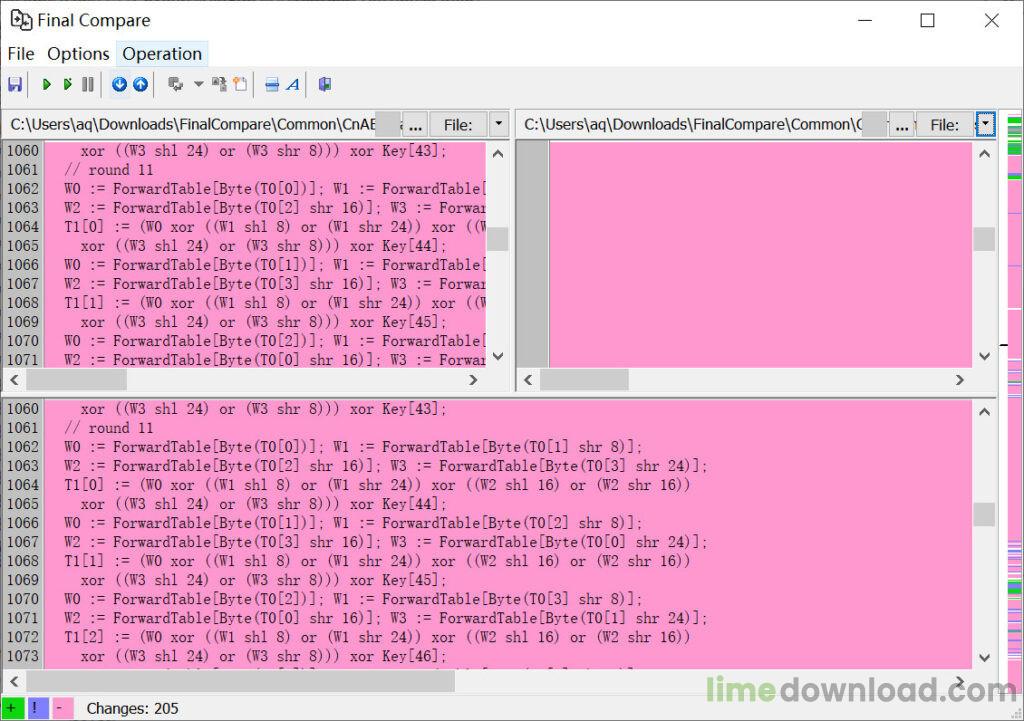Open the Operation menu
This screenshot has height=721, width=1024.
pos(162,54)
